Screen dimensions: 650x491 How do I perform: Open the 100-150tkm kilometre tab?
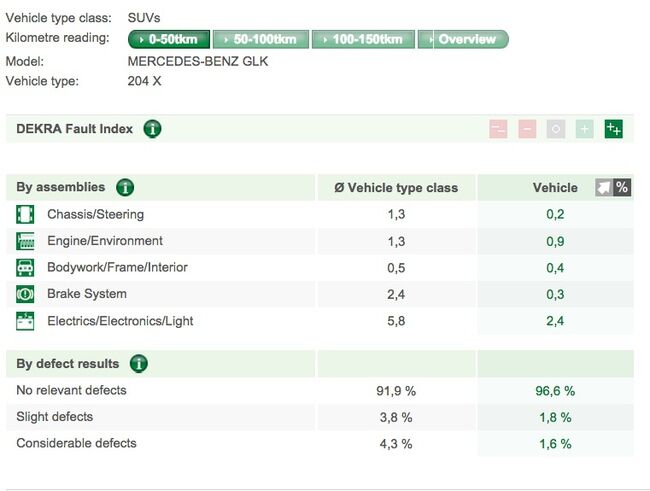(x=362, y=39)
